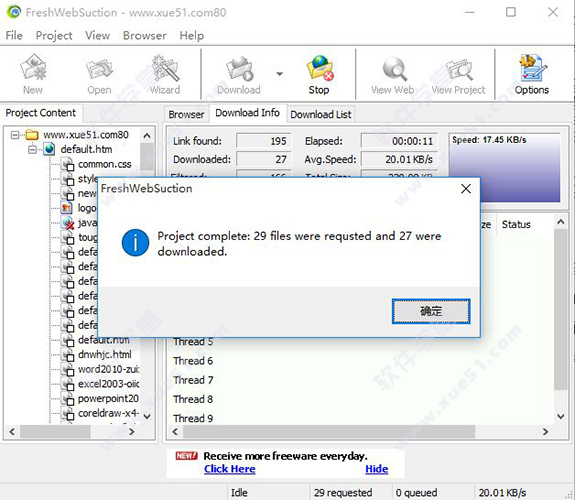Click the Thread 9 row
The image size is (575, 500).
193,418
